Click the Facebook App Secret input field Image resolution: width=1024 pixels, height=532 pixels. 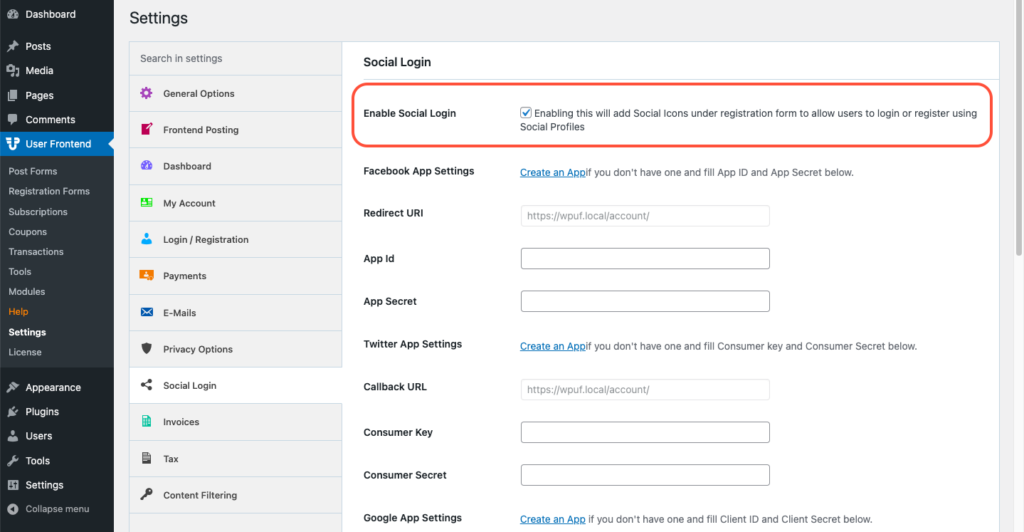[x=645, y=301]
